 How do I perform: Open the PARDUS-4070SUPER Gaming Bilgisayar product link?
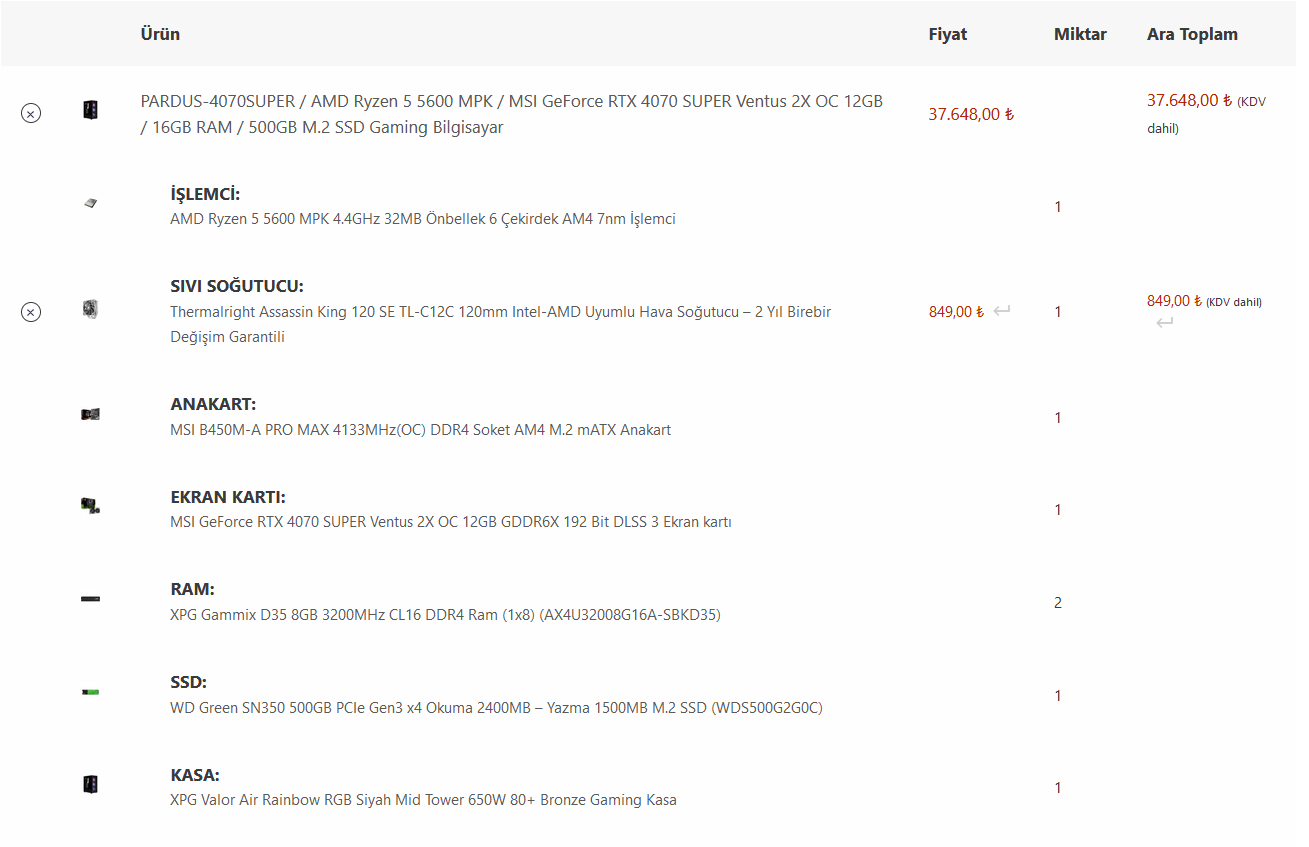coord(511,114)
